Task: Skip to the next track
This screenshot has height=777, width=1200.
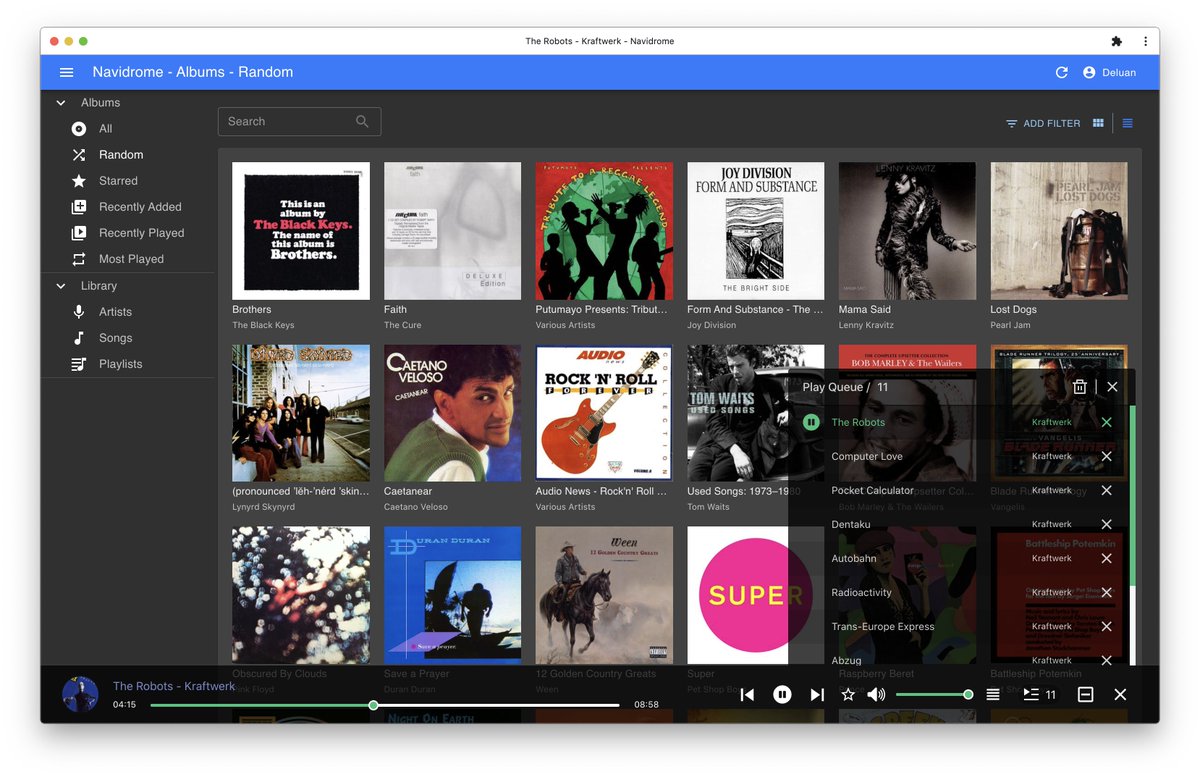Action: 817,694
